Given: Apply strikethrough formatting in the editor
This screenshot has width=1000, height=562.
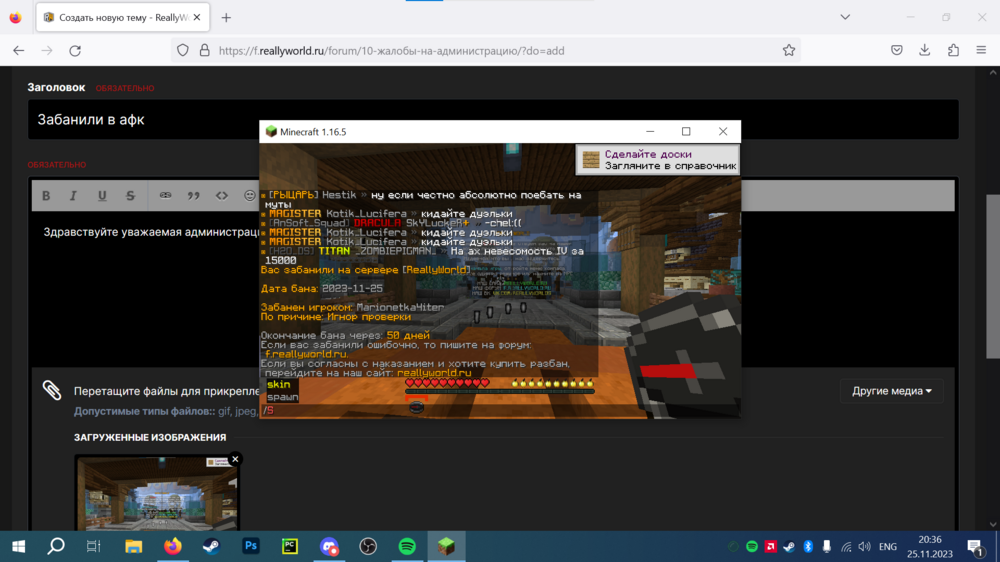Looking at the screenshot, I should 130,196.
